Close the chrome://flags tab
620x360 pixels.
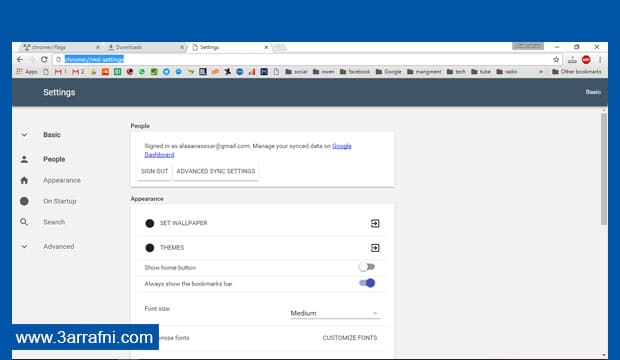pos(98,47)
